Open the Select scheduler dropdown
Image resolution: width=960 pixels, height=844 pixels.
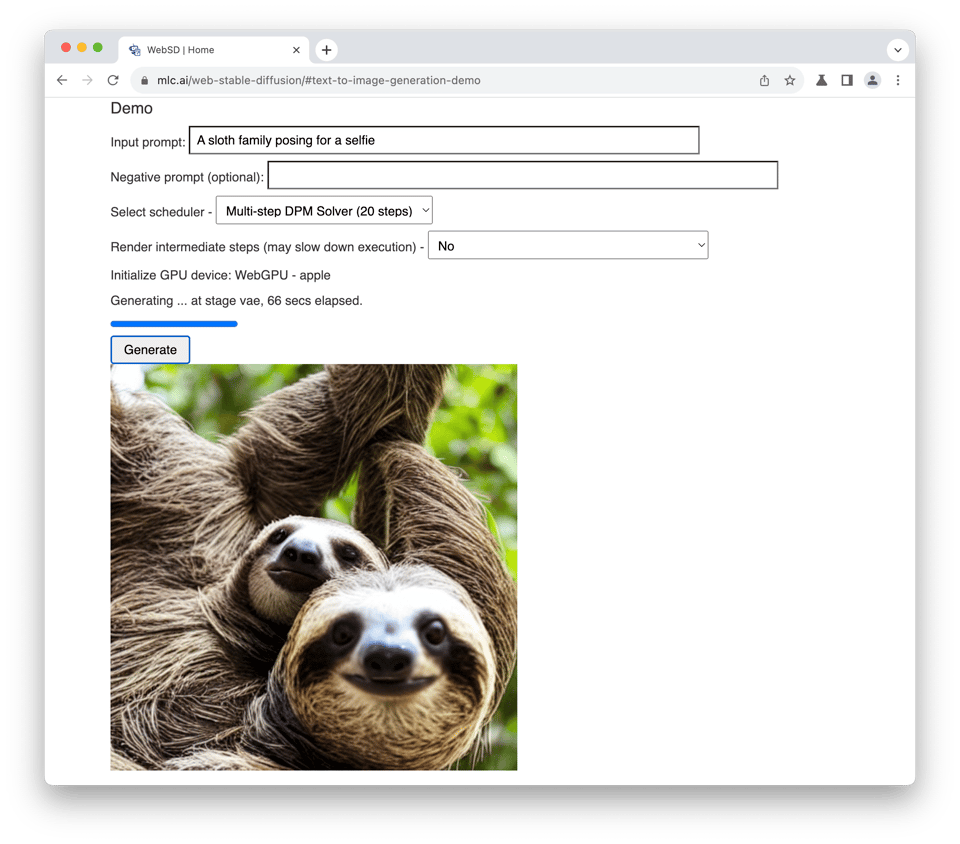324,211
